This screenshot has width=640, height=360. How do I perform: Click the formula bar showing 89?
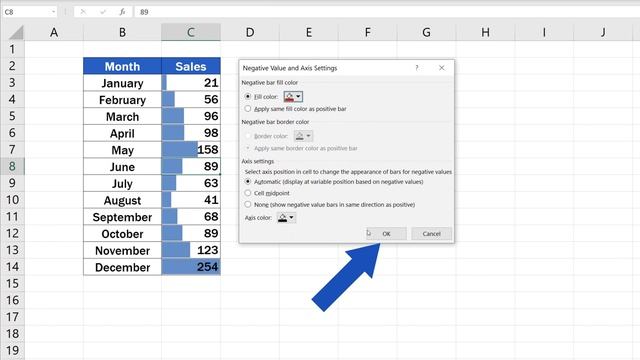click(388, 12)
